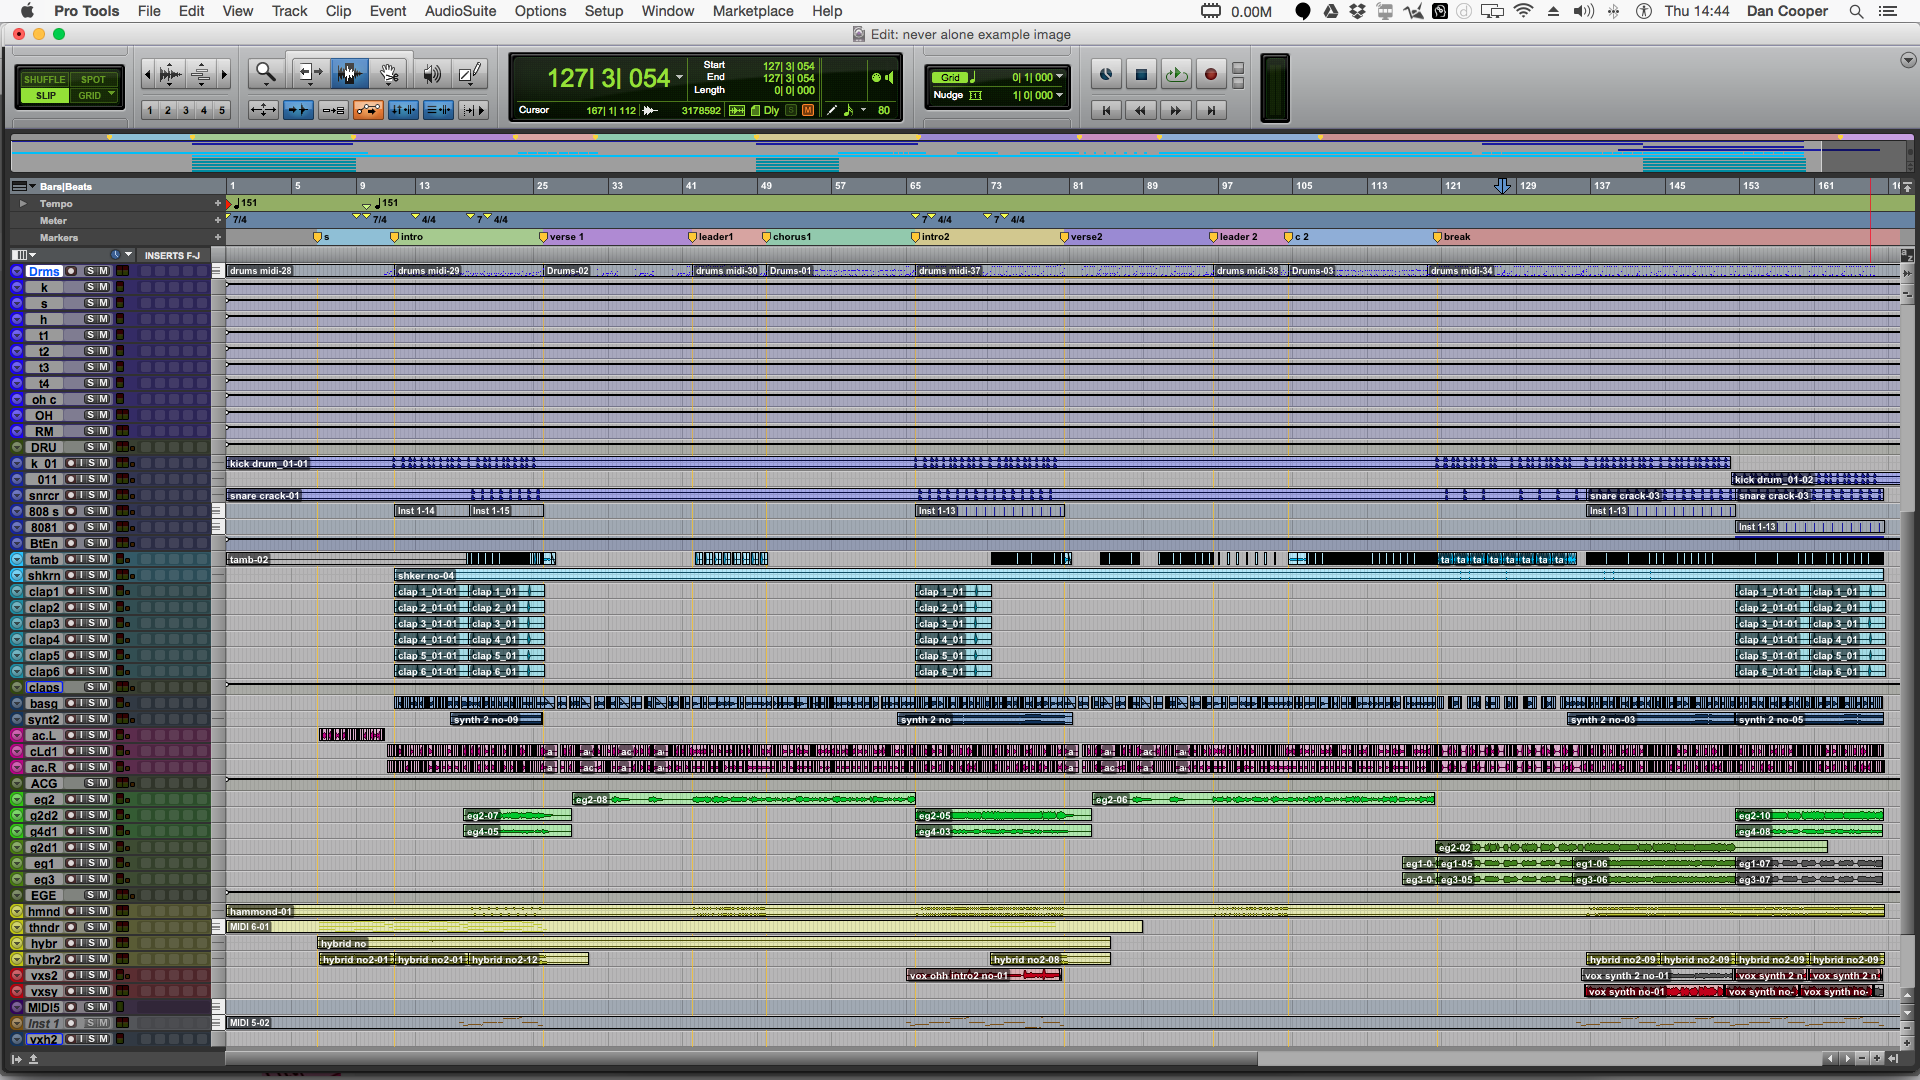Viewport: 1920px width, 1080px height.
Task: Click the Return to Zero button
Action: 1106,110
